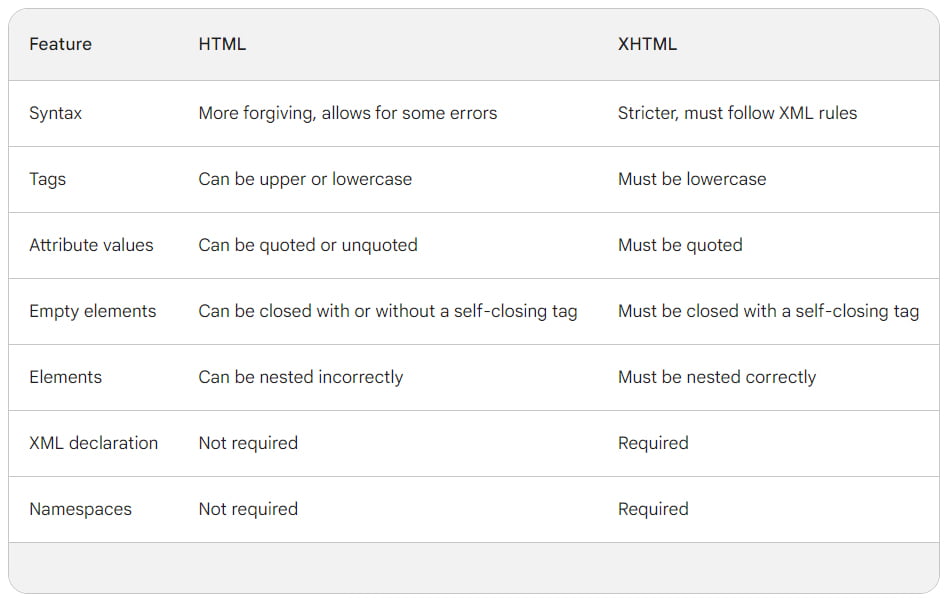Click the "Namespaces" row label
This screenshot has height=598, width=947.
pos(79,509)
